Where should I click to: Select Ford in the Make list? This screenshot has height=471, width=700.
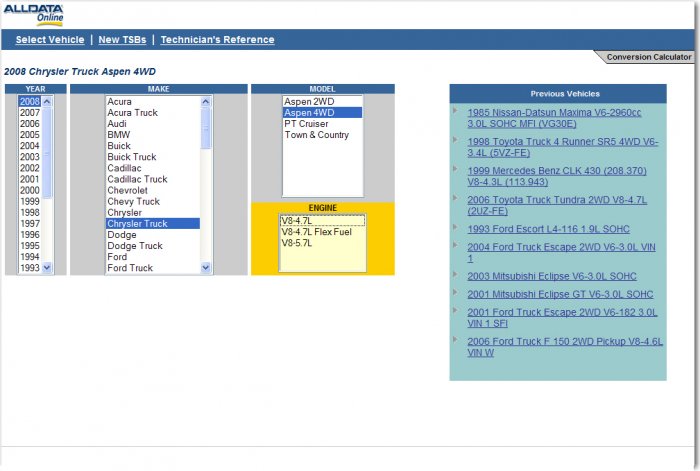(x=153, y=257)
